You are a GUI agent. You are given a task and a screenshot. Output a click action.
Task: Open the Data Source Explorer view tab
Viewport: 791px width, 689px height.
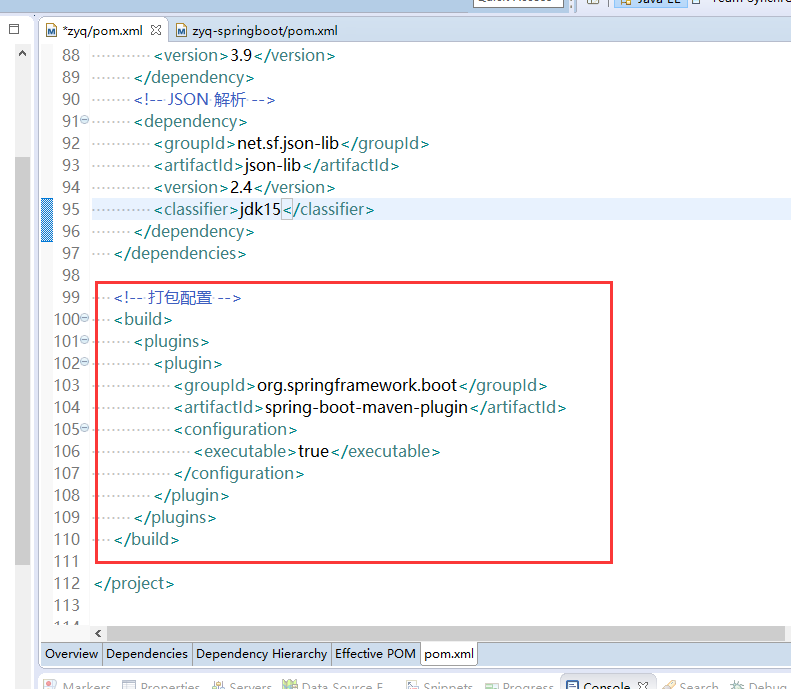point(332,685)
